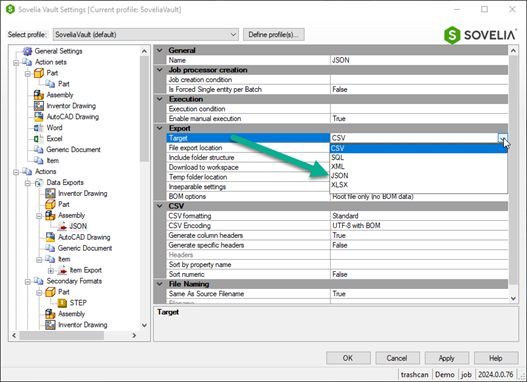The width and height of the screenshot is (527, 382).
Task: Click the JSON export action icon
Action: [62, 226]
